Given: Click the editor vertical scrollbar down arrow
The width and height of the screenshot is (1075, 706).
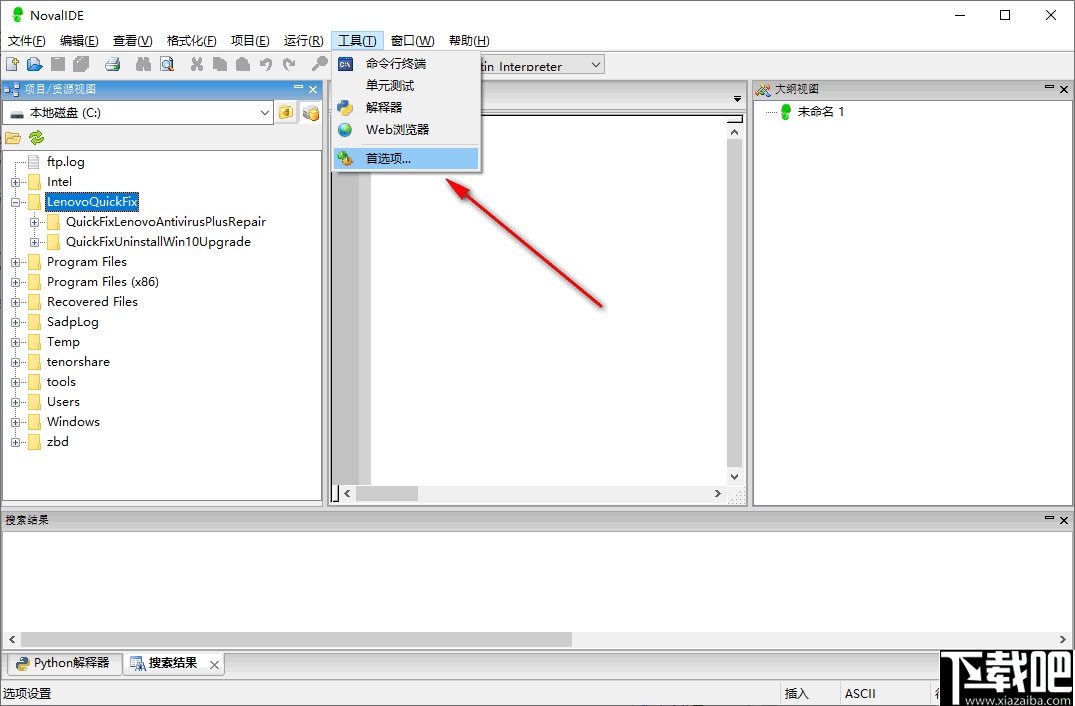Looking at the screenshot, I should tap(734, 476).
